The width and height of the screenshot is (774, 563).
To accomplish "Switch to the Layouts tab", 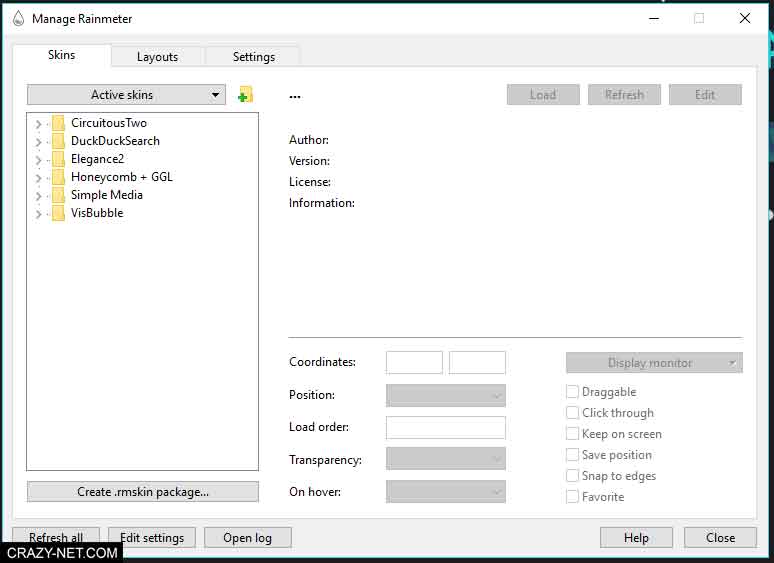I will [x=157, y=57].
